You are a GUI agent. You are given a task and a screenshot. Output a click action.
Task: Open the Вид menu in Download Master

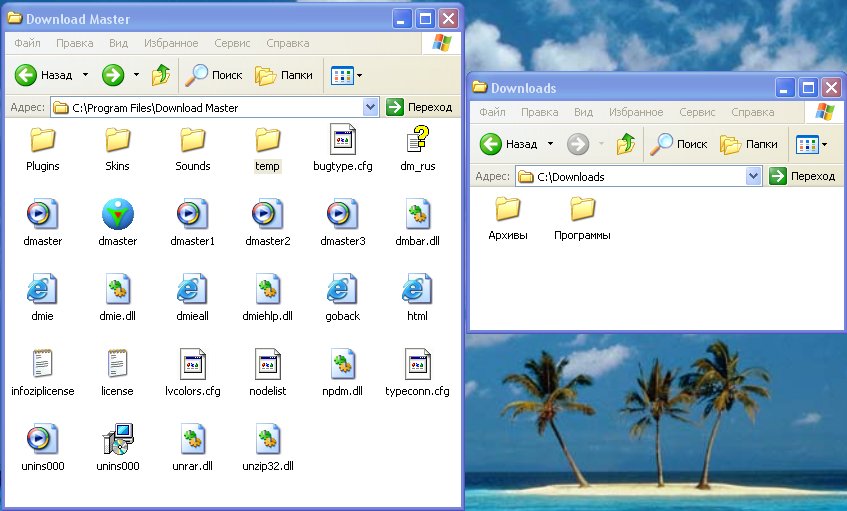(118, 43)
